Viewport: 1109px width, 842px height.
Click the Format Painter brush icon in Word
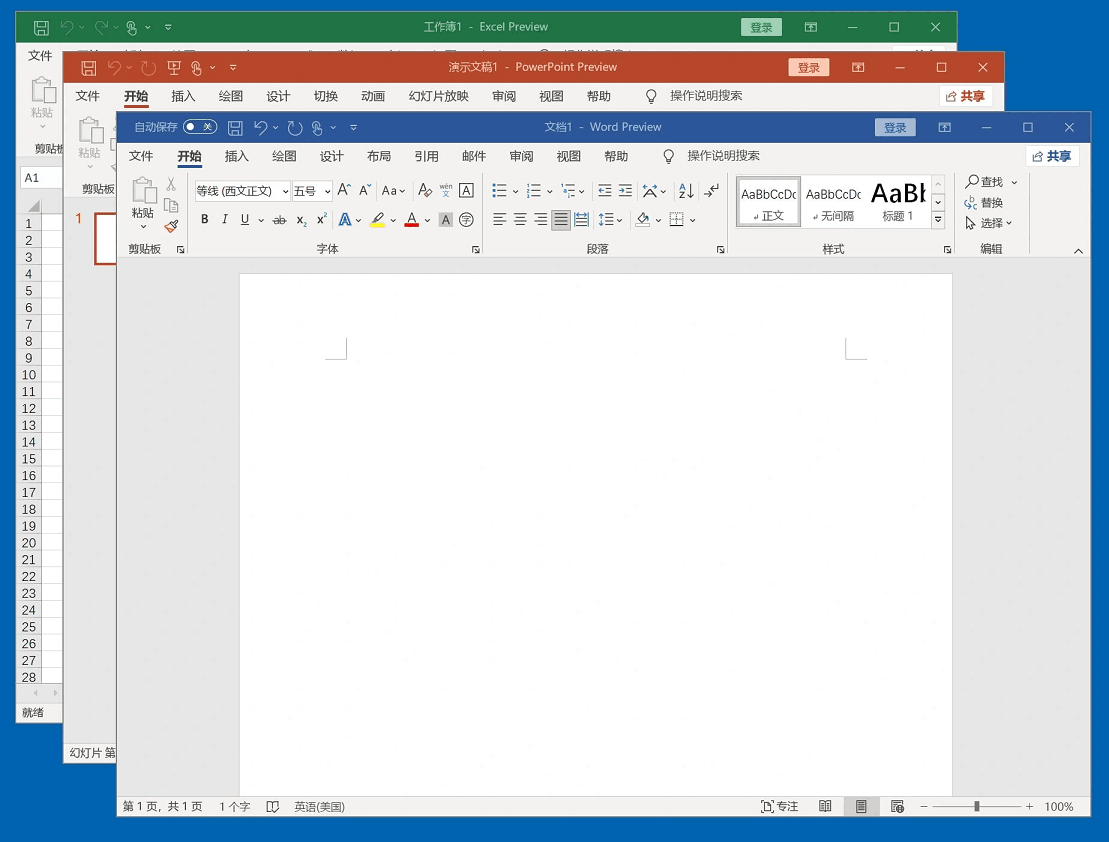[171, 226]
